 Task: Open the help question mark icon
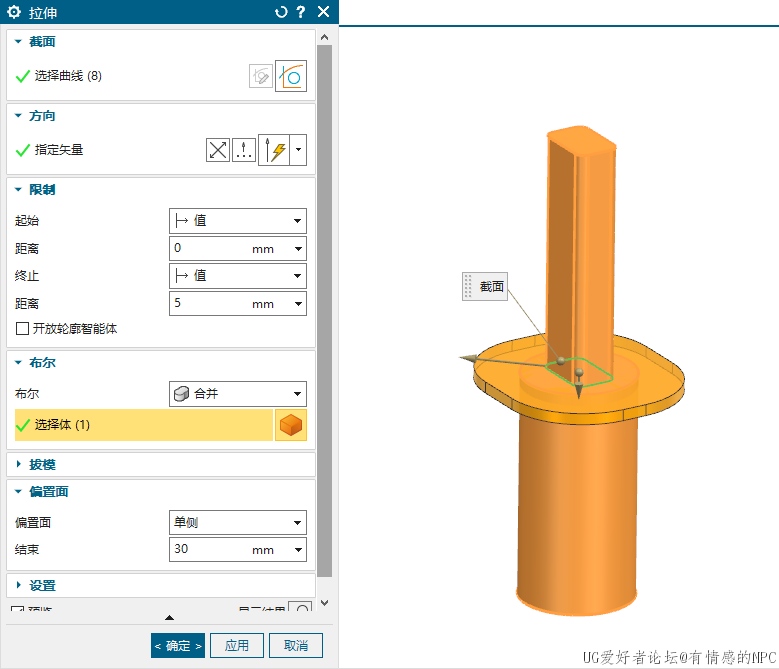(301, 12)
